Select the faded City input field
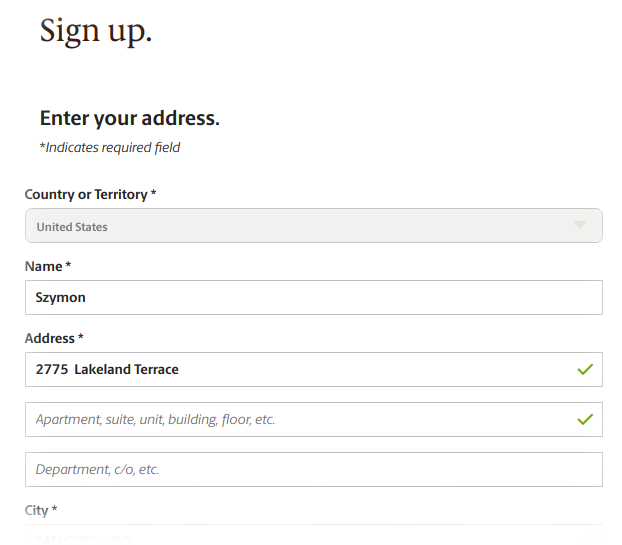This screenshot has height=545, width=622. [314, 535]
